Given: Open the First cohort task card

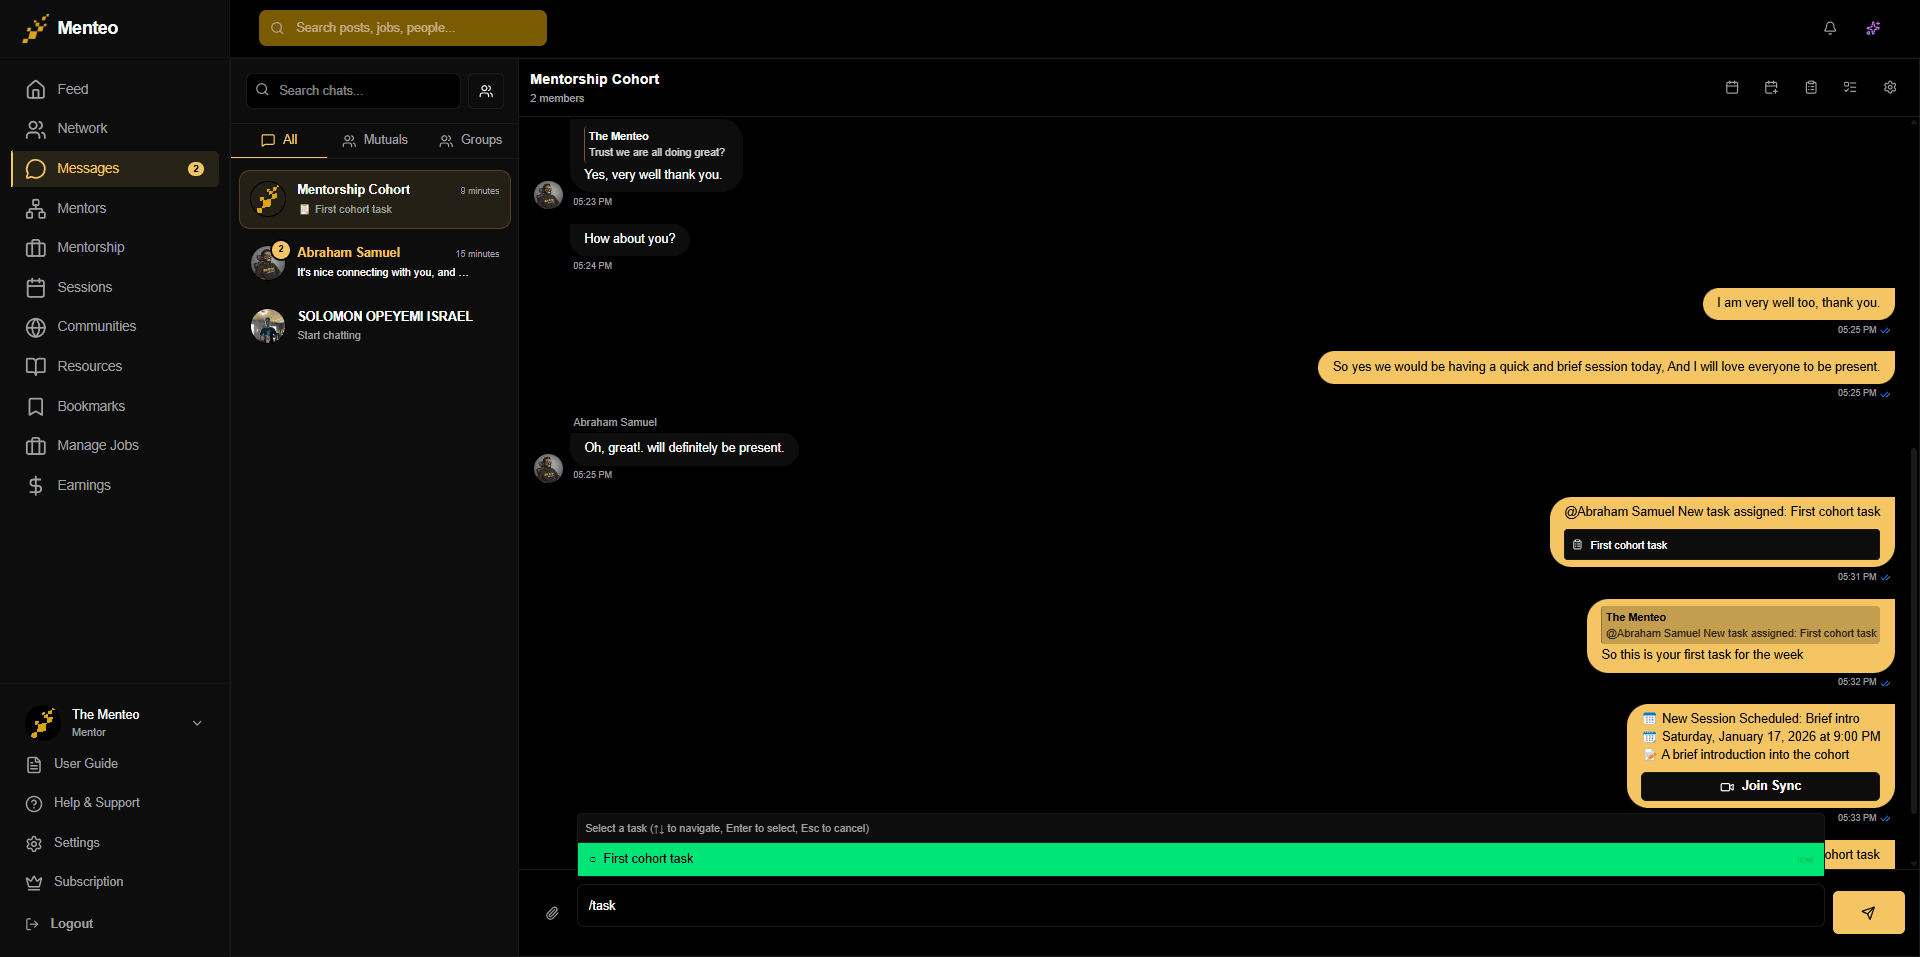Looking at the screenshot, I should coord(1720,545).
